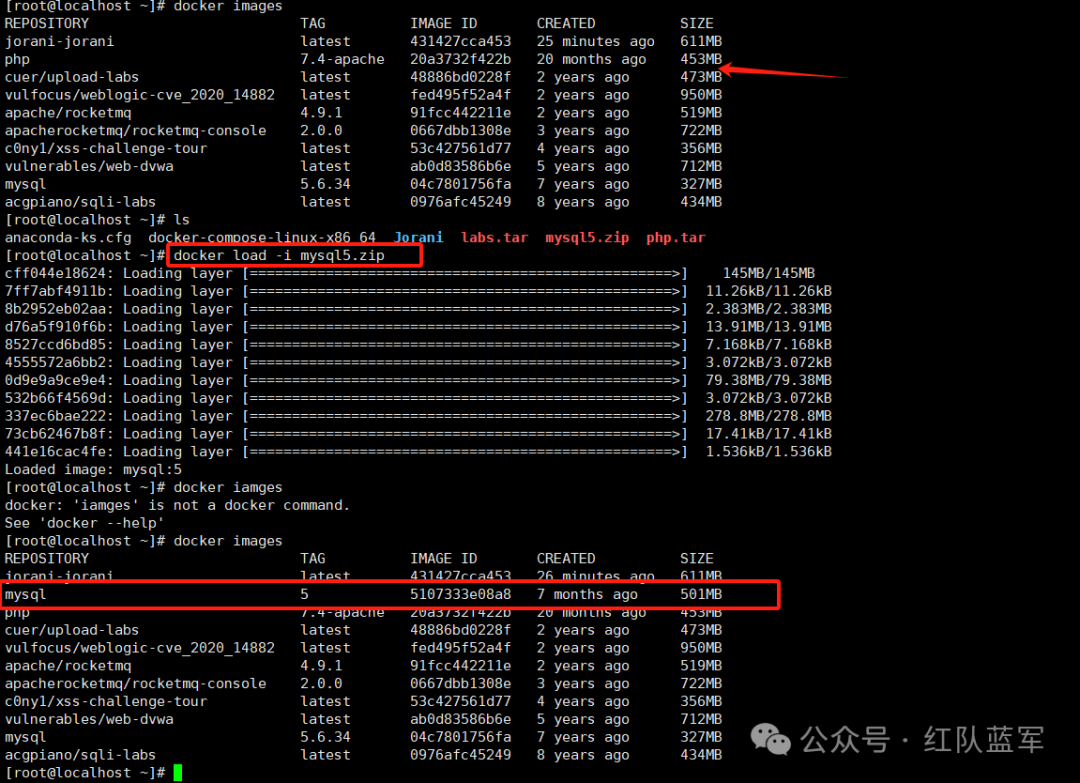This screenshot has height=783, width=1080.
Task: Select layer ID '532b66f4569d'
Action: pyautogui.click(x=55, y=399)
